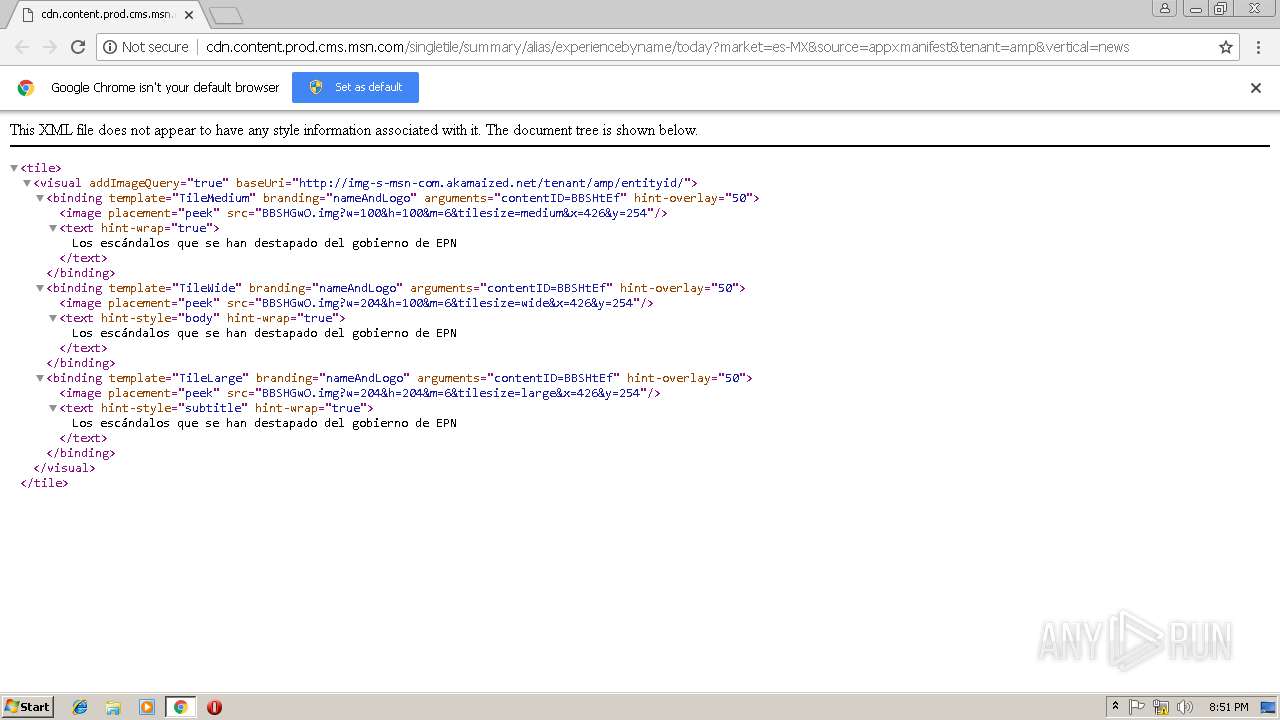The height and width of the screenshot is (720, 1280).
Task: Open the Chrome user profile button
Action: (1165, 8)
